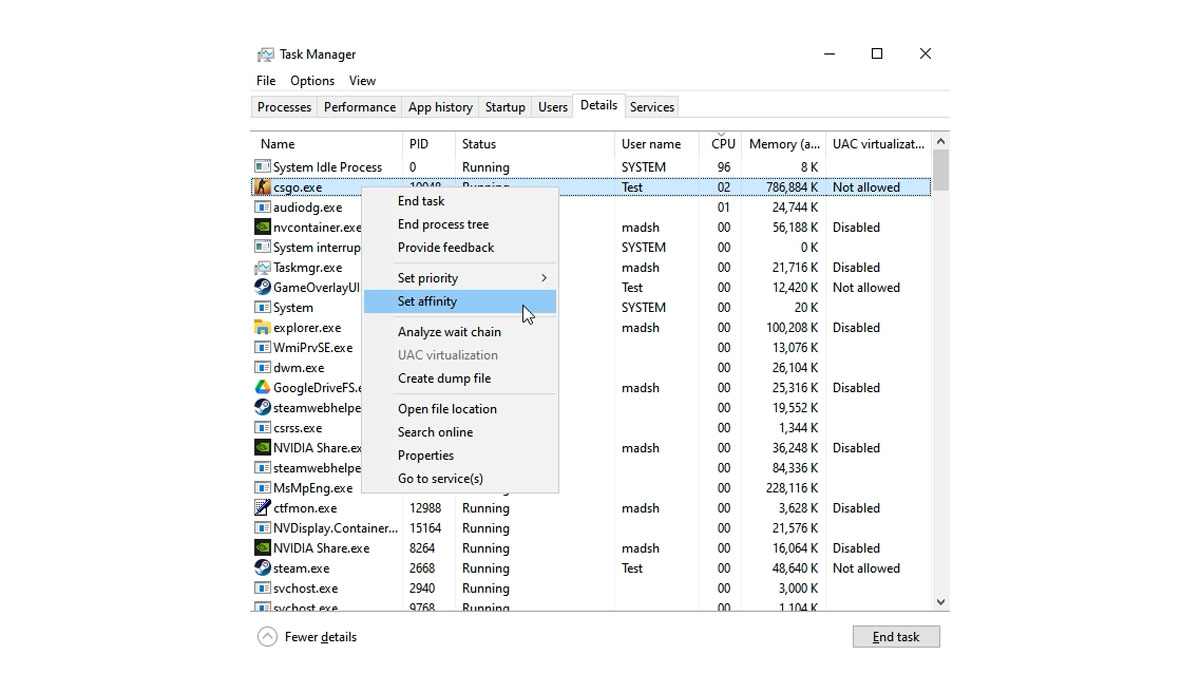Select Open file location menu item

point(447,409)
